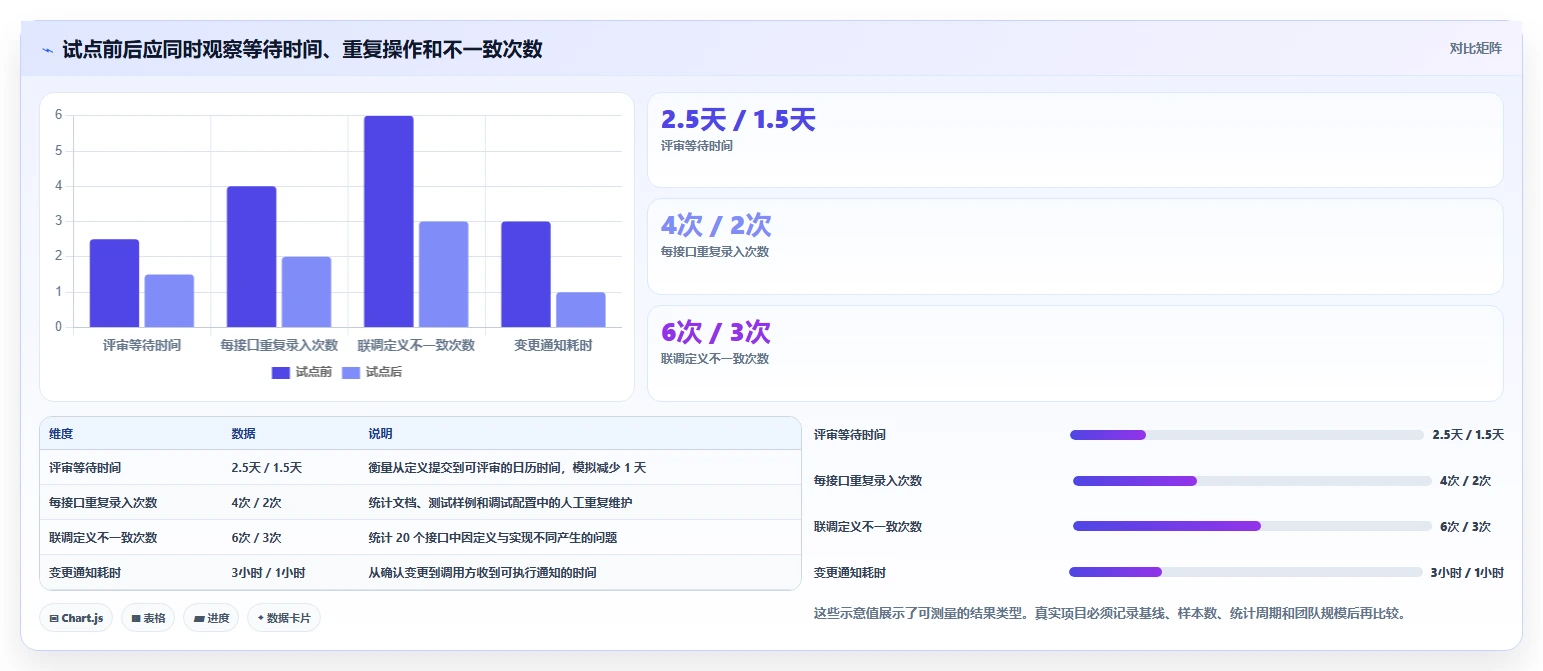
Task: Toggle the 试点前 legend swatch in the chart
Action: coord(281,372)
